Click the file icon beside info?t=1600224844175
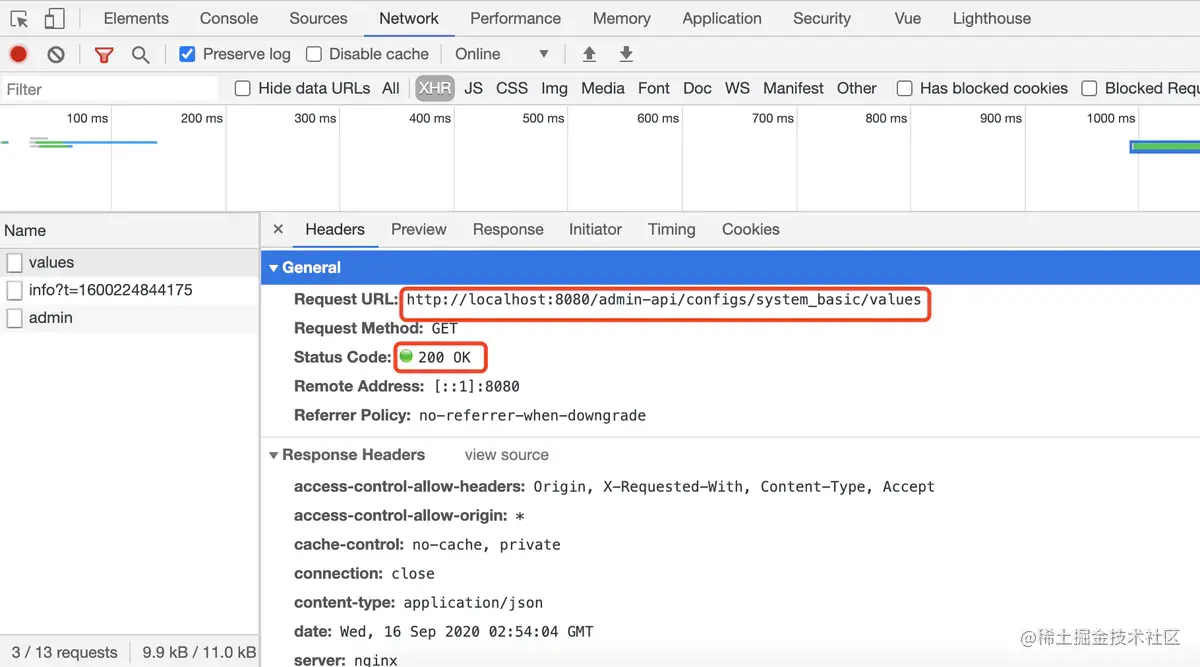This screenshot has height=667, width=1200. (14, 290)
